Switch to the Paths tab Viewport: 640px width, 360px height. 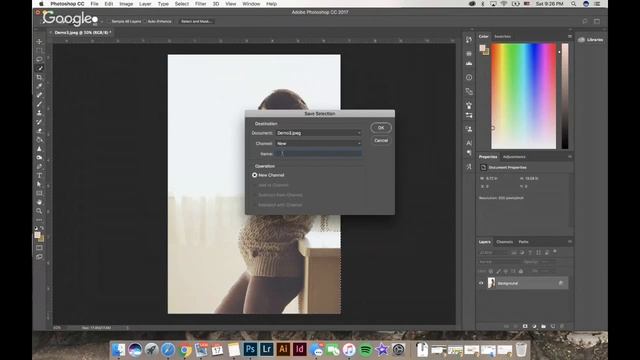[x=524, y=242]
